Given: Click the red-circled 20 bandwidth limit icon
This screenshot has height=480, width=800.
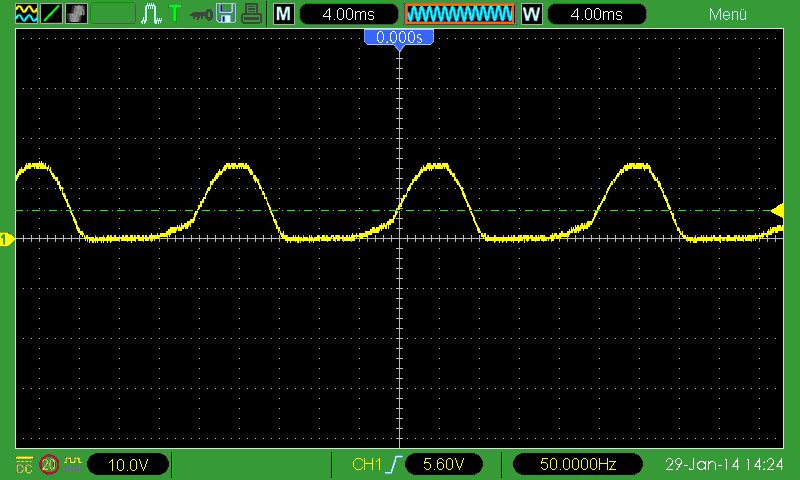Looking at the screenshot, I should [49, 464].
